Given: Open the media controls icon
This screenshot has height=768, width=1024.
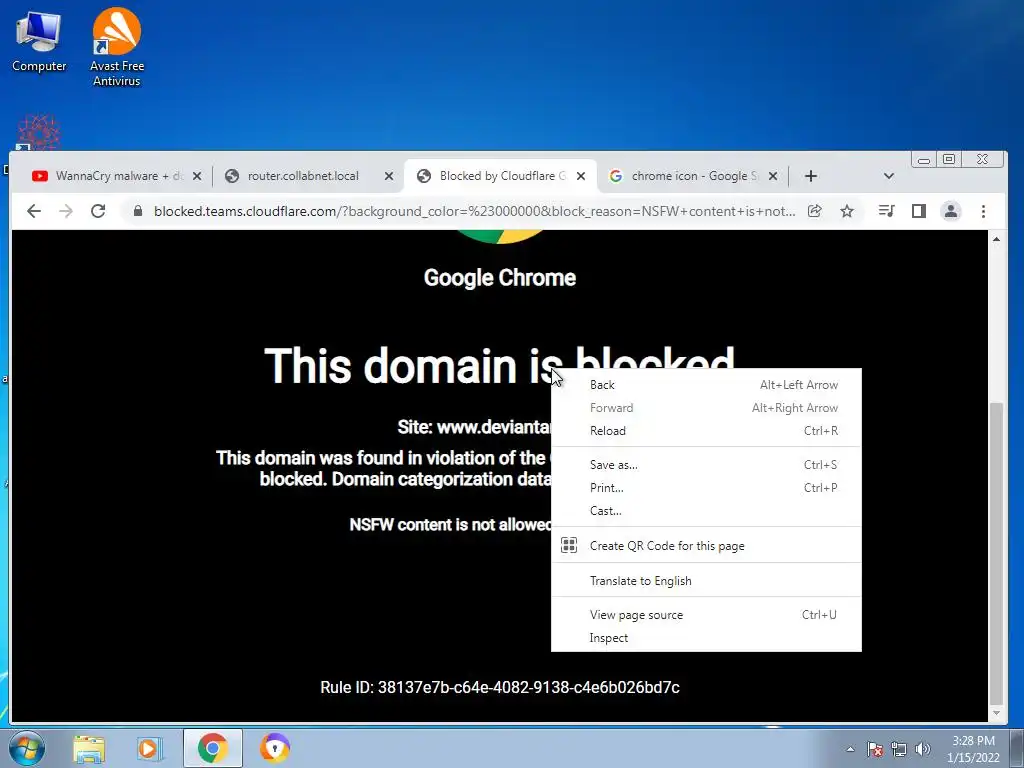Looking at the screenshot, I should click(x=886, y=211).
